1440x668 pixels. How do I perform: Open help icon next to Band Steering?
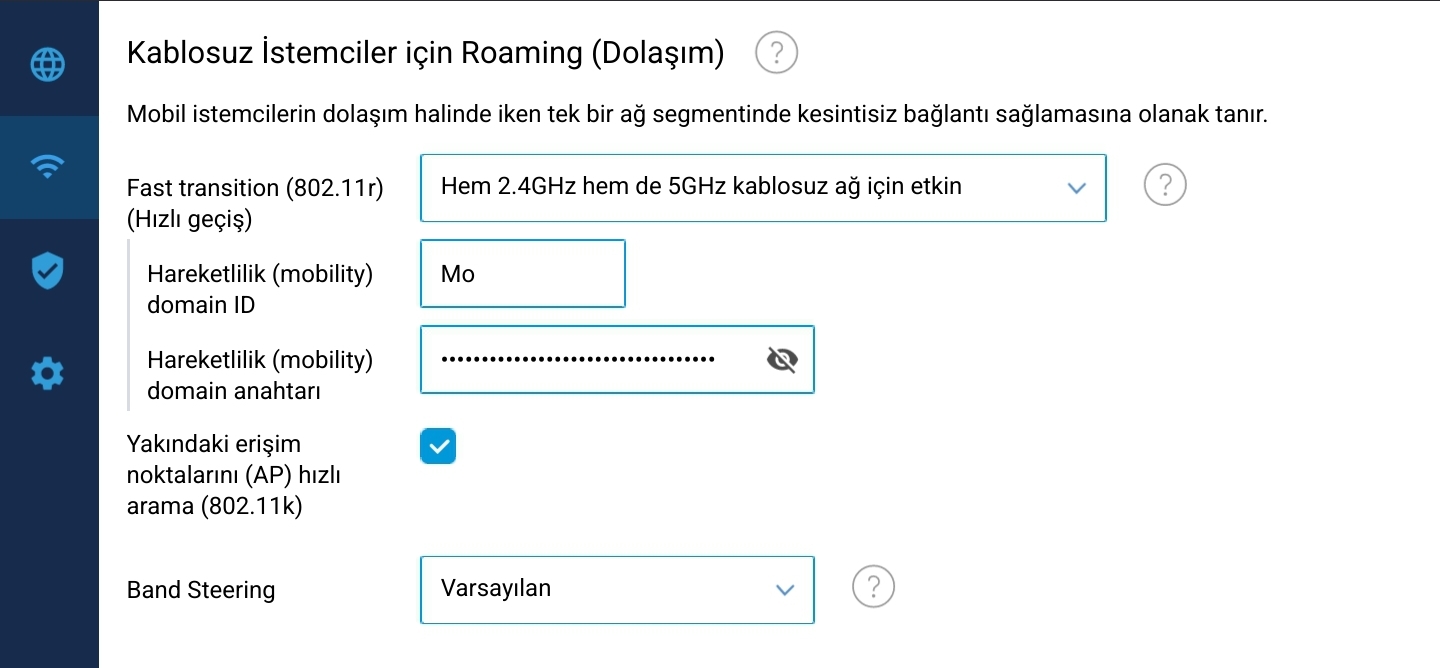(873, 588)
